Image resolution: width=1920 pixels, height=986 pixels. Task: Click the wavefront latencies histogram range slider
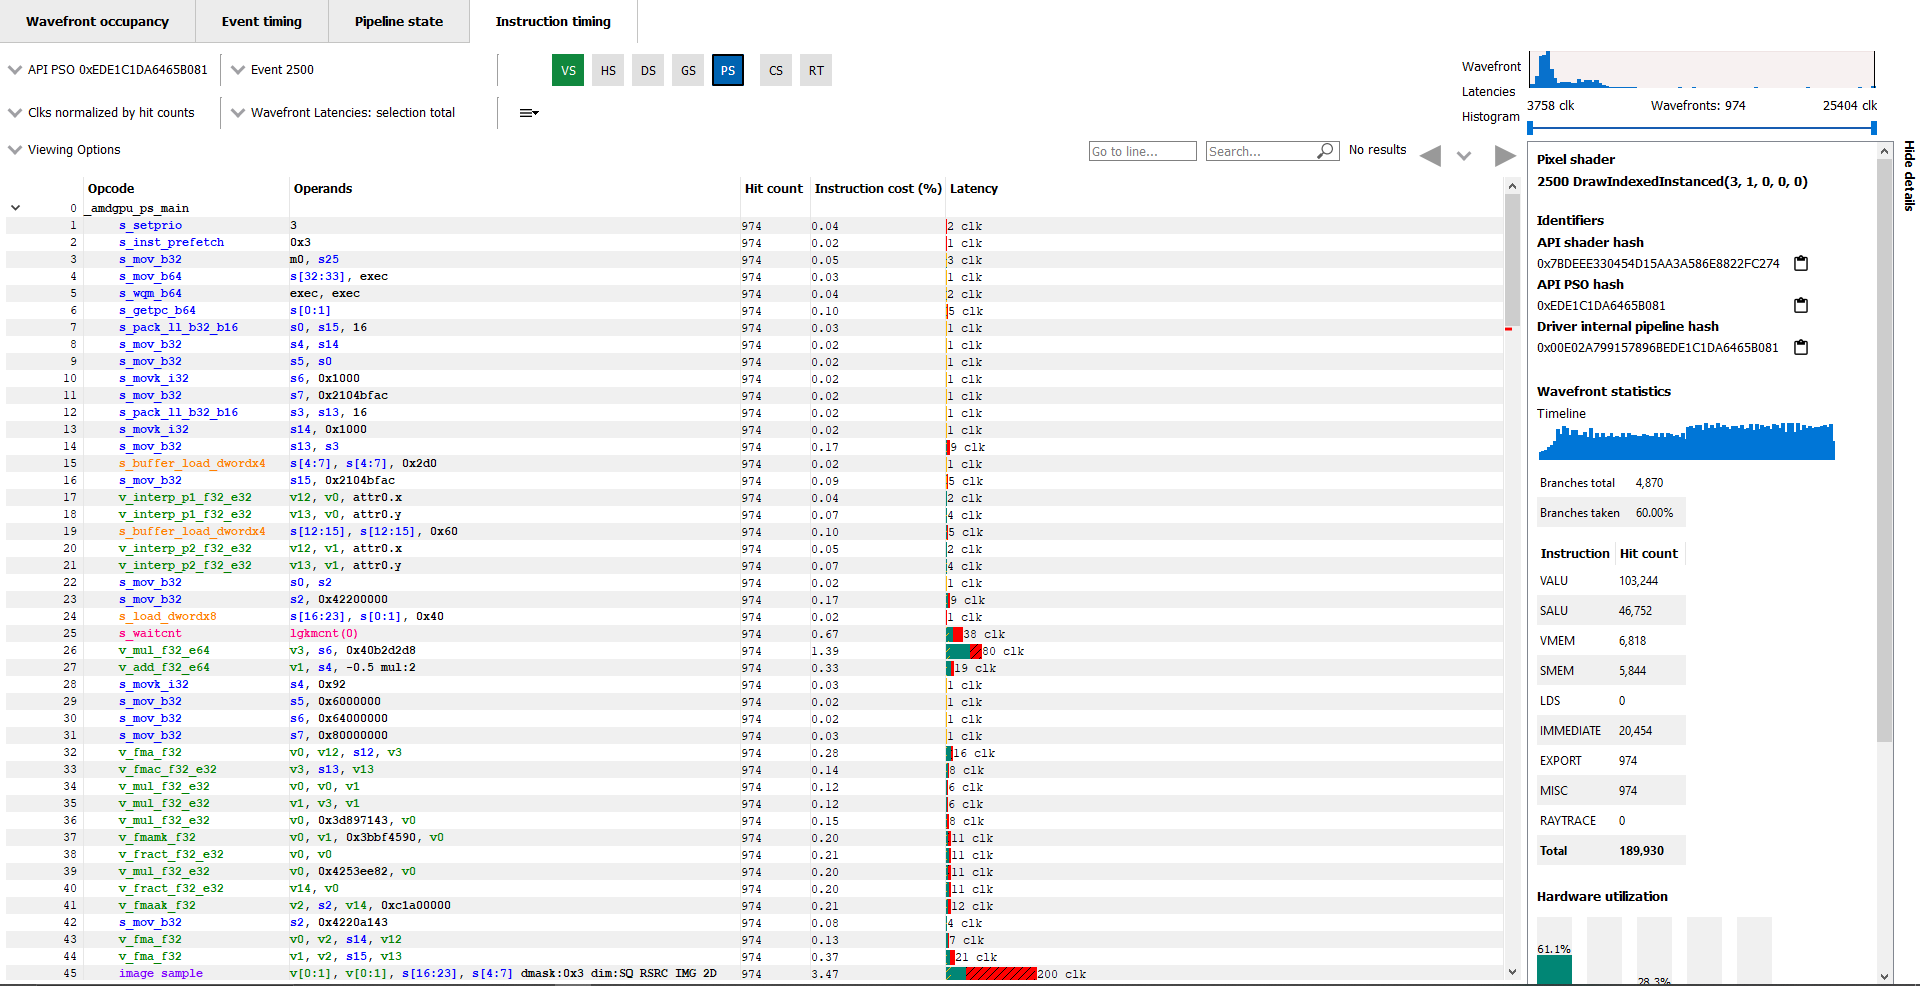(1700, 127)
